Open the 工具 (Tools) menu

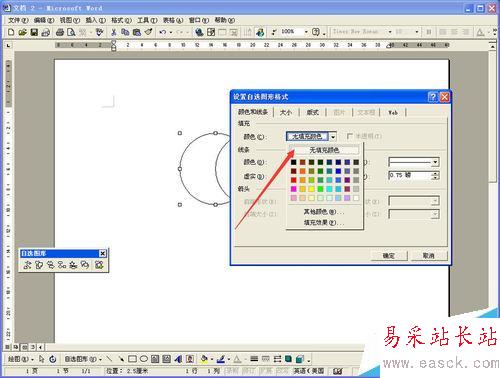(x=147, y=20)
